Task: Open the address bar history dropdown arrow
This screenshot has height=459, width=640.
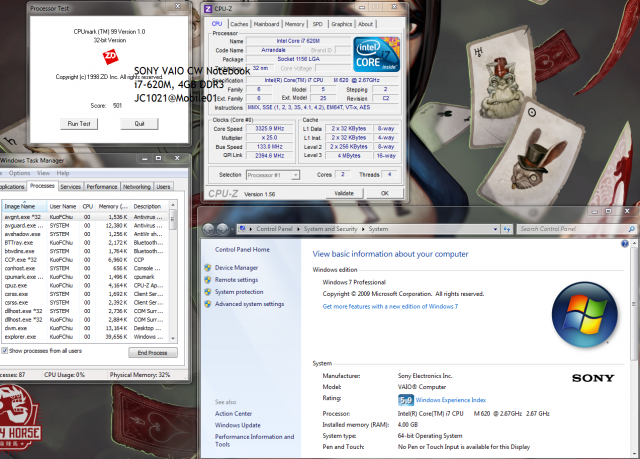Action: click(496, 229)
